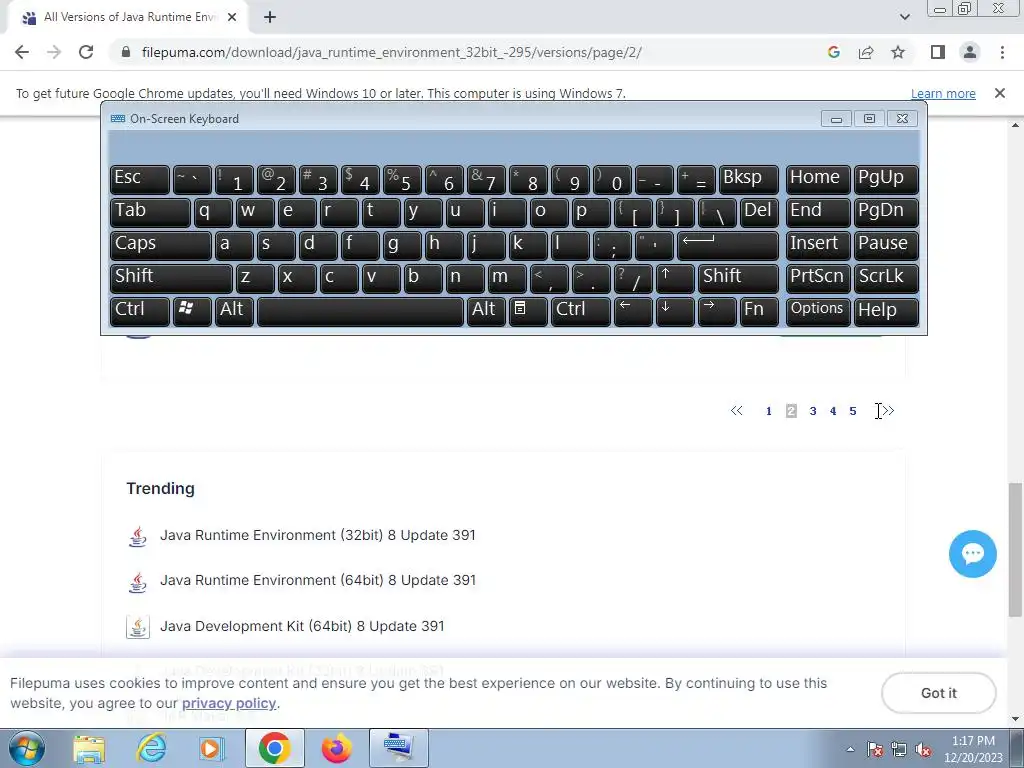Image resolution: width=1024 pixels, height=768 pixels.
Task: Click the right arrow key on keyboard
Action: point(716,311)
